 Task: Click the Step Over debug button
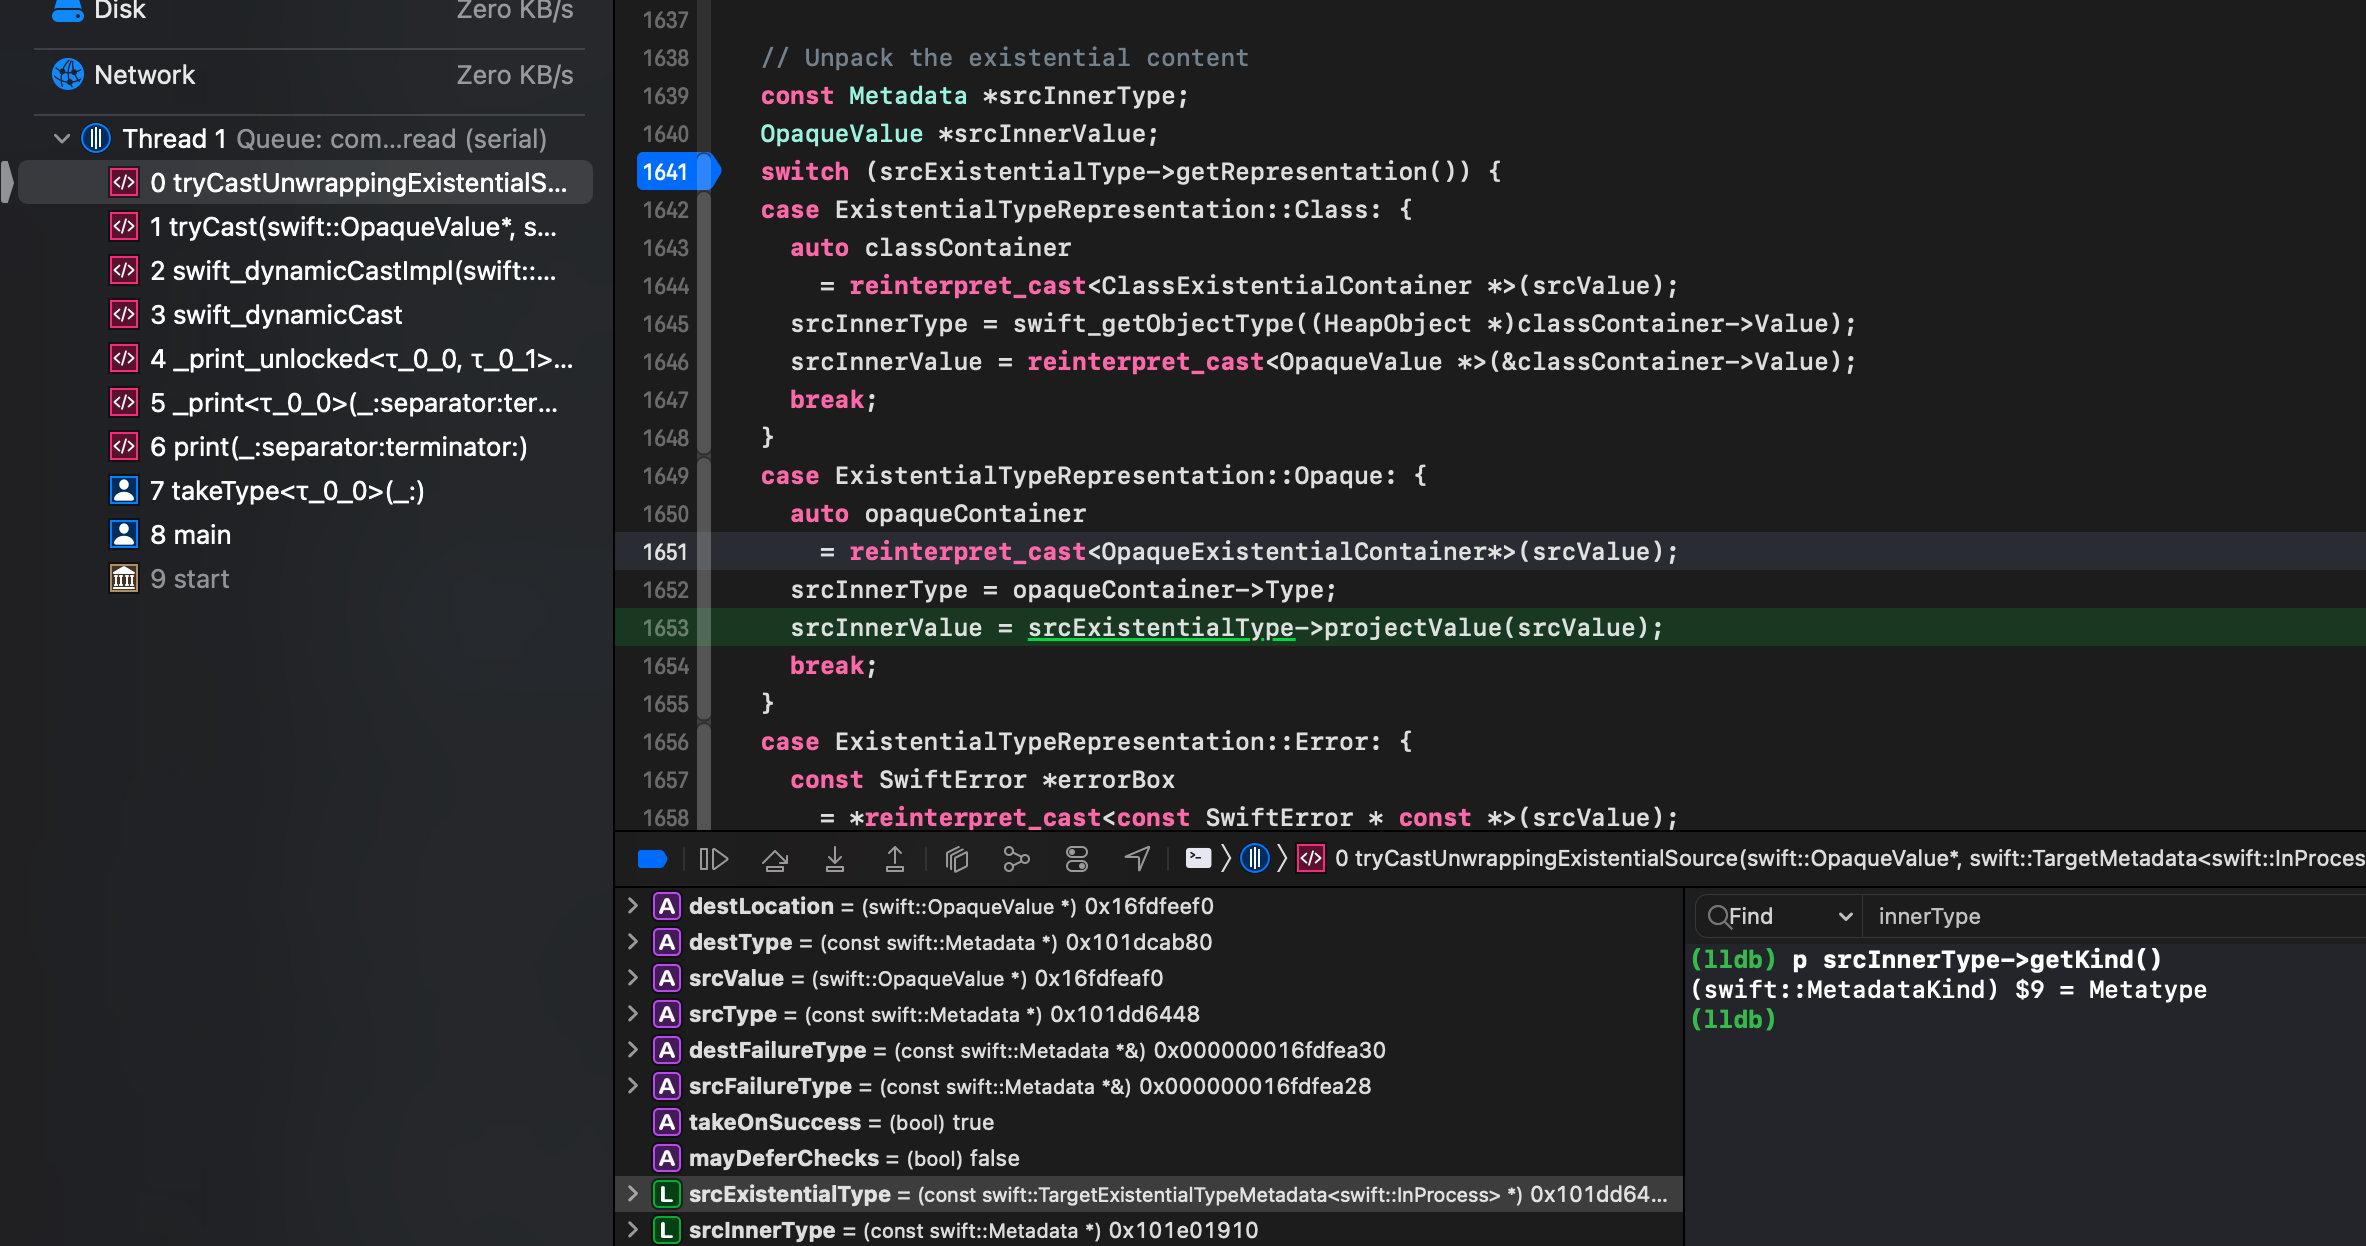[x=775, y=859]
